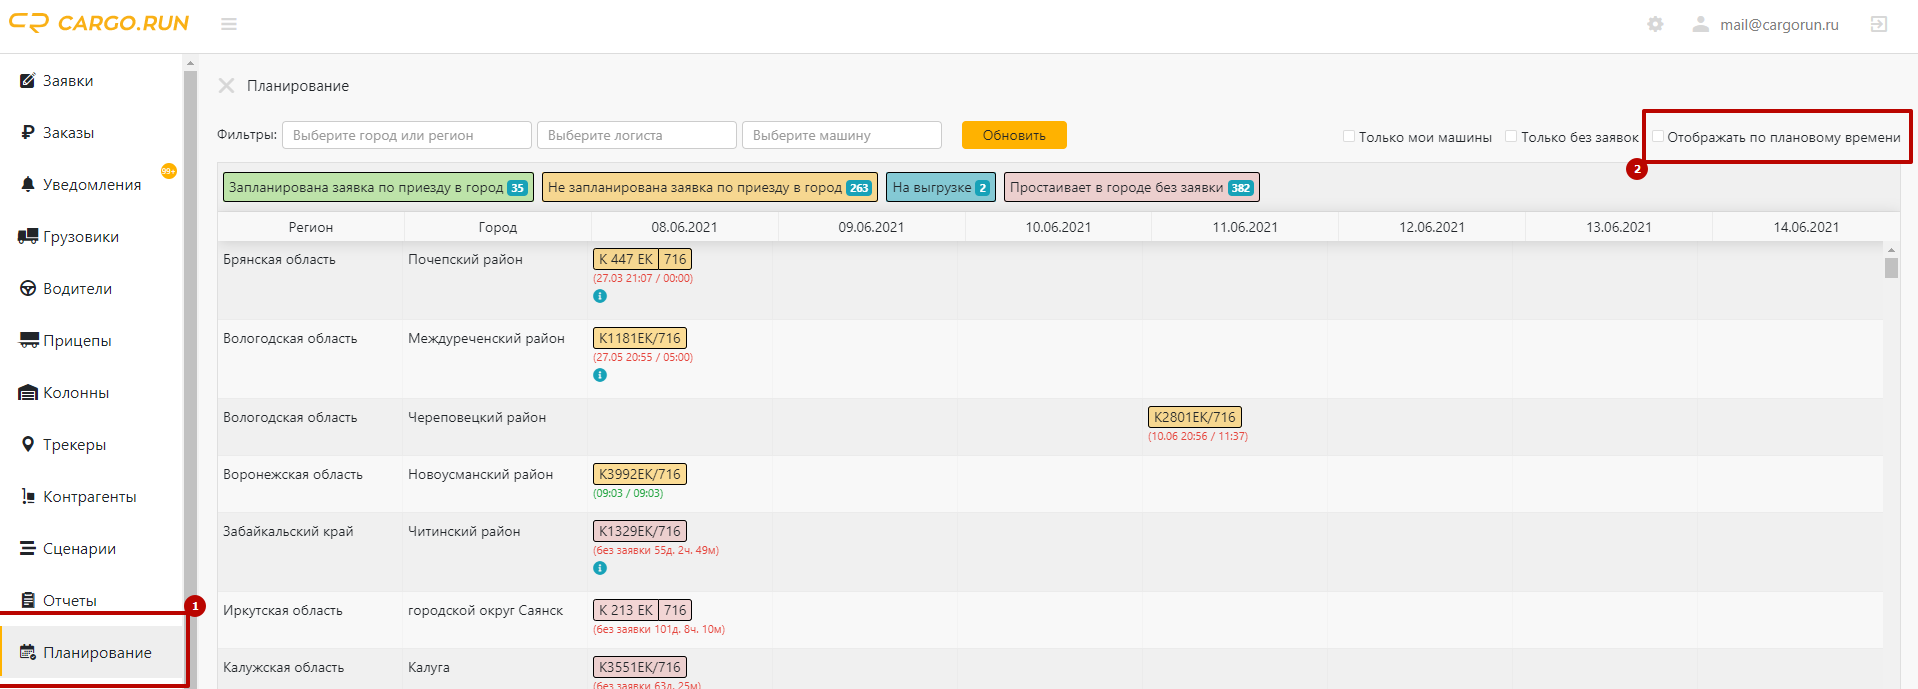The width and height of the screenshot is (1918, 689).
Task: Select truck K1329EK/716 tag
Action: click(640, 531)
